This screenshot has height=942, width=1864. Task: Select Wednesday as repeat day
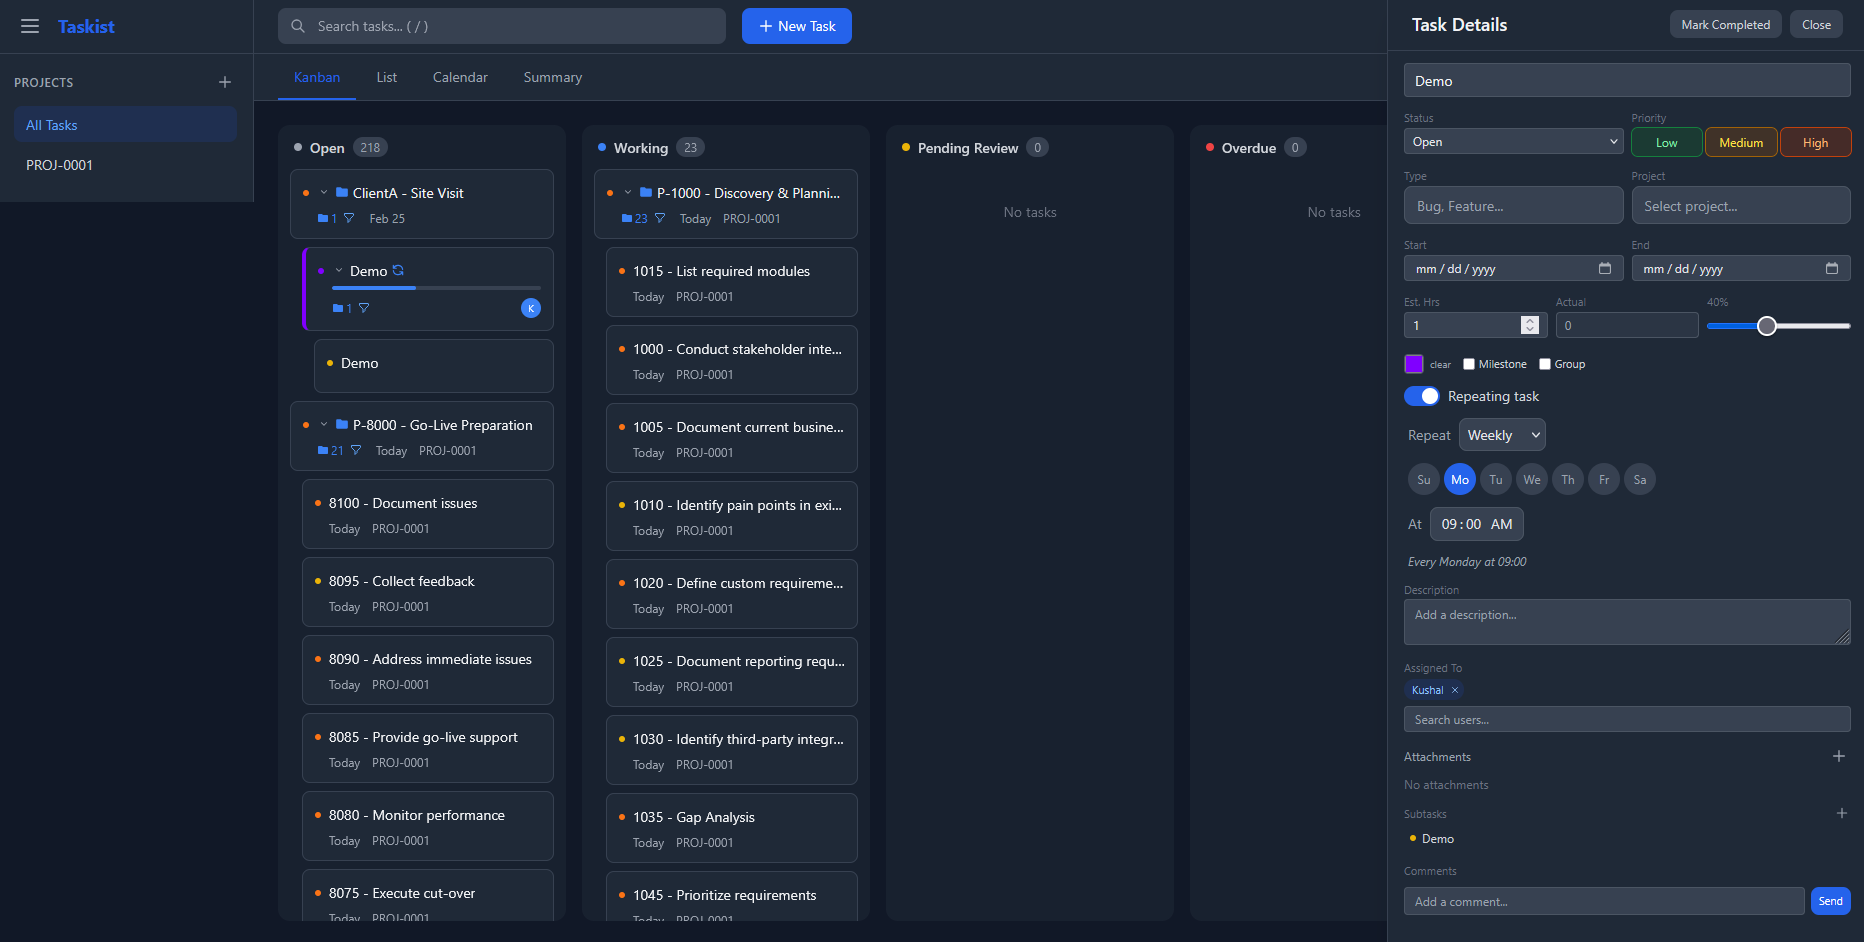point(1532,479)
